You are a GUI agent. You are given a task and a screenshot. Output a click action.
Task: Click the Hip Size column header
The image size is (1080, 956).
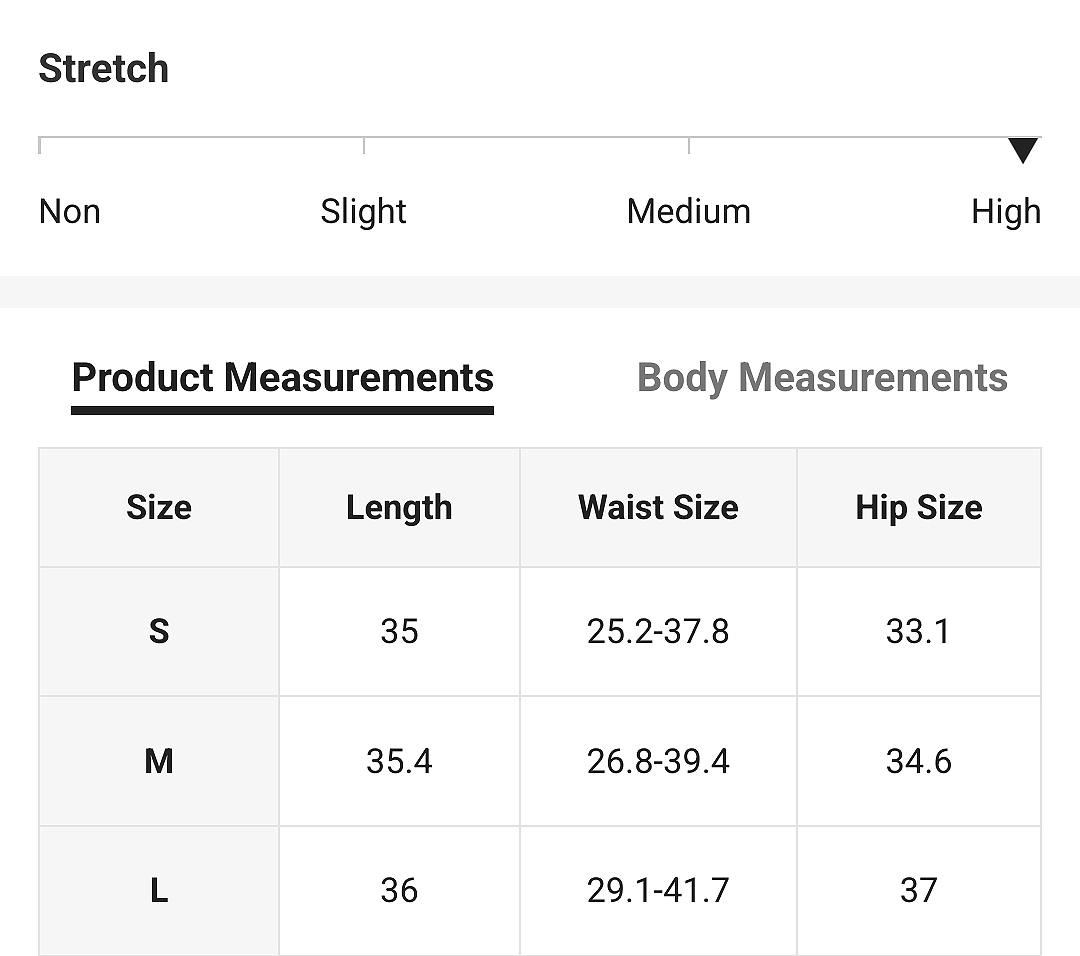919,508
